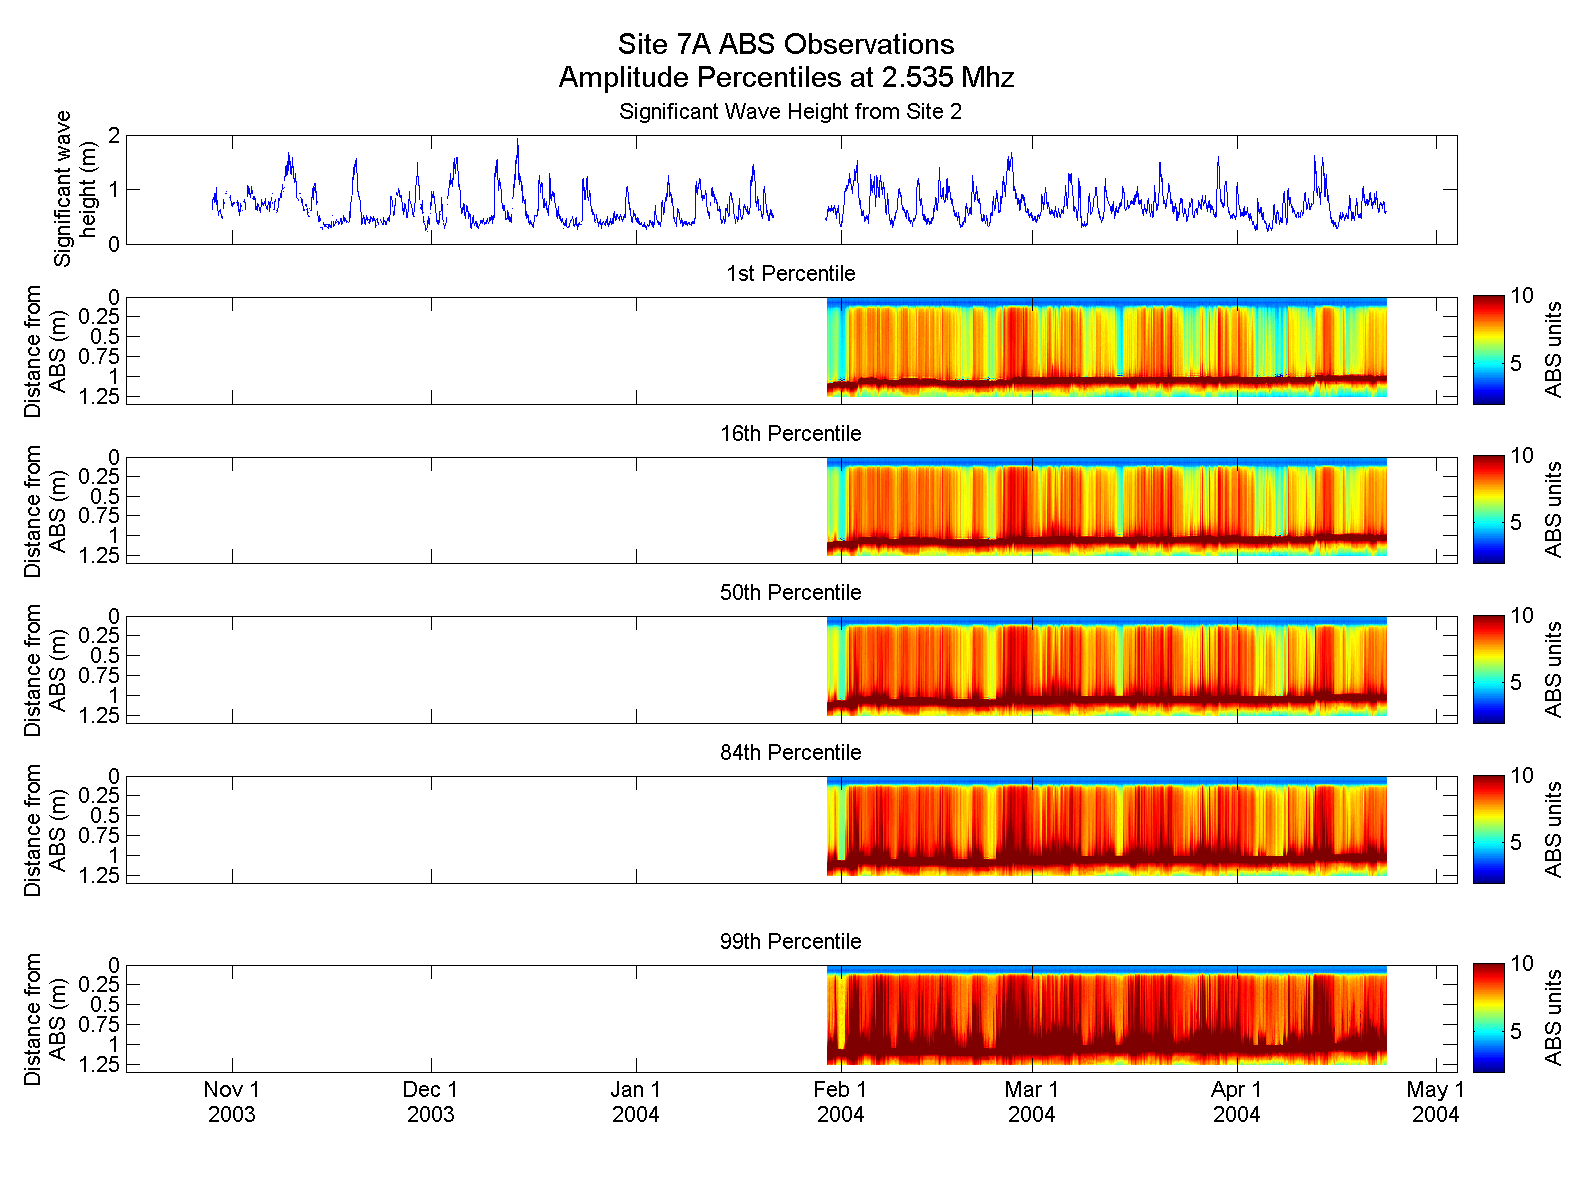Click the '1st Percentile' panel heading
The image size is (1575, 1200).
pos(790,274)
